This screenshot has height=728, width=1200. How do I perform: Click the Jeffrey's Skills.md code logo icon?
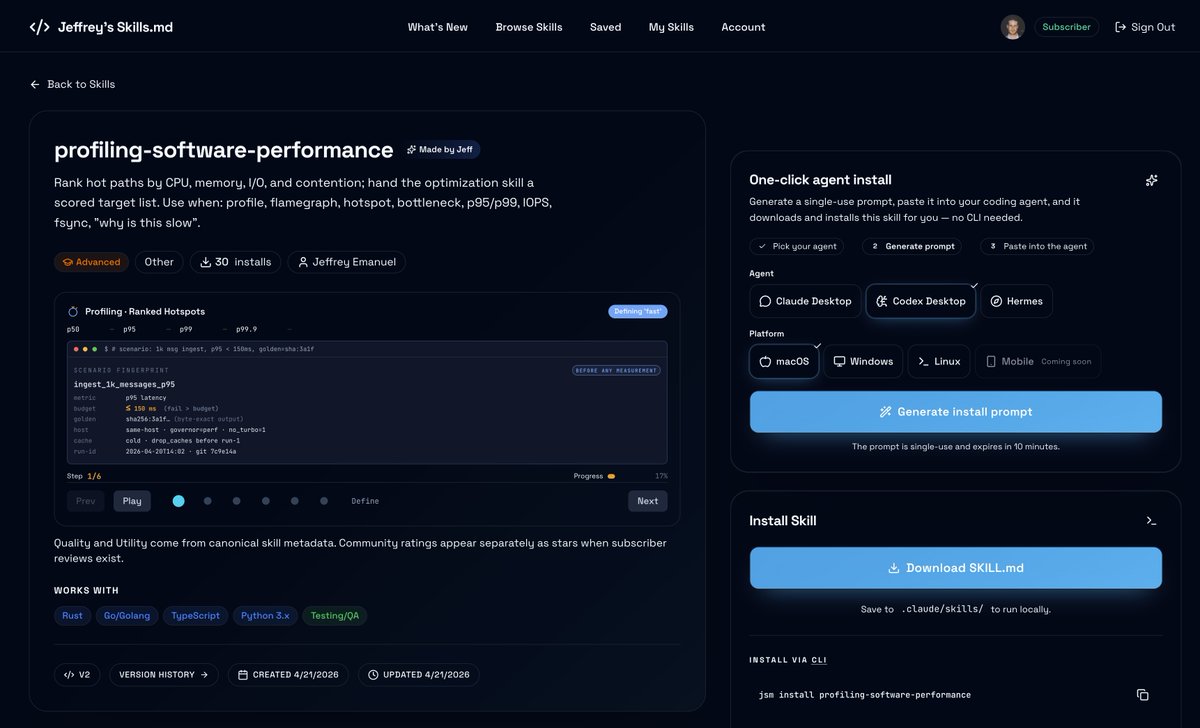[39, 27]
